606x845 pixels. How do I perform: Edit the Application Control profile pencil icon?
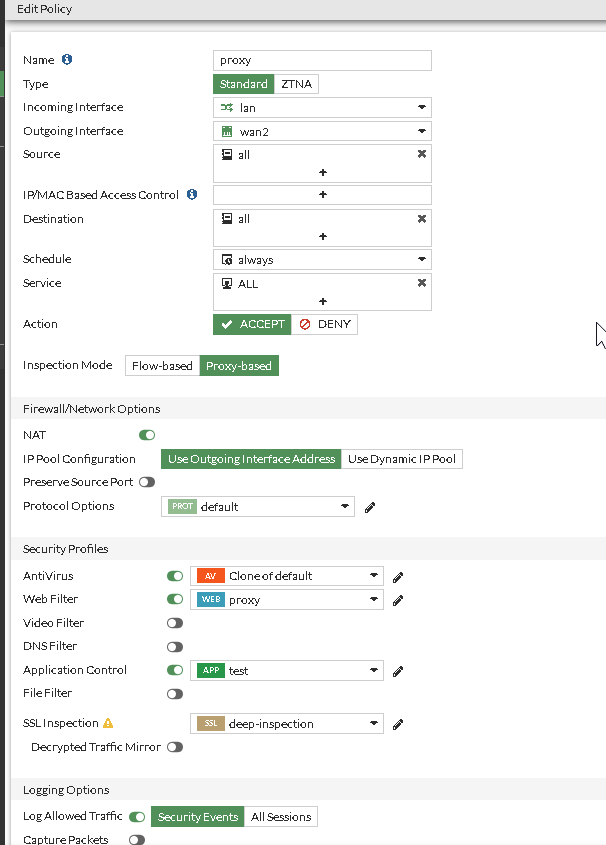398,671
